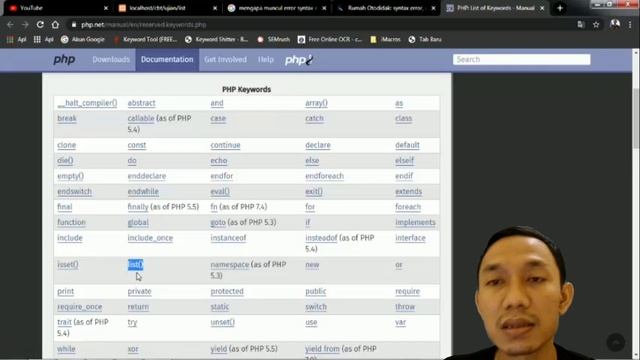Viewport: 640px width, 360px height.
Task: Open the echo keyword link
Action: click(x=219, y=161)
